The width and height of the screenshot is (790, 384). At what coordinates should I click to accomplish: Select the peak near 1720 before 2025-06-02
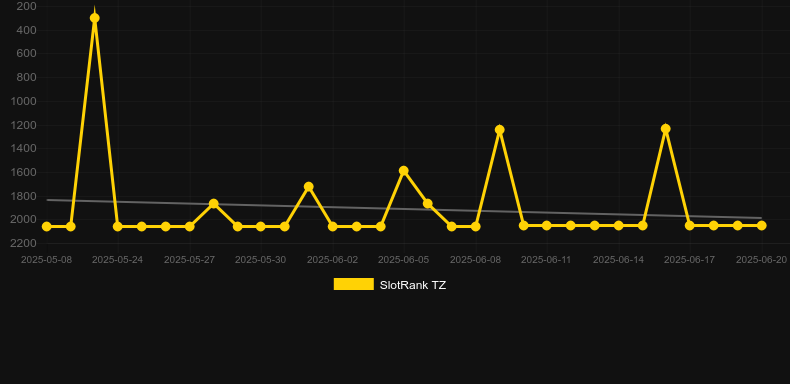click(x=309, y=187)
